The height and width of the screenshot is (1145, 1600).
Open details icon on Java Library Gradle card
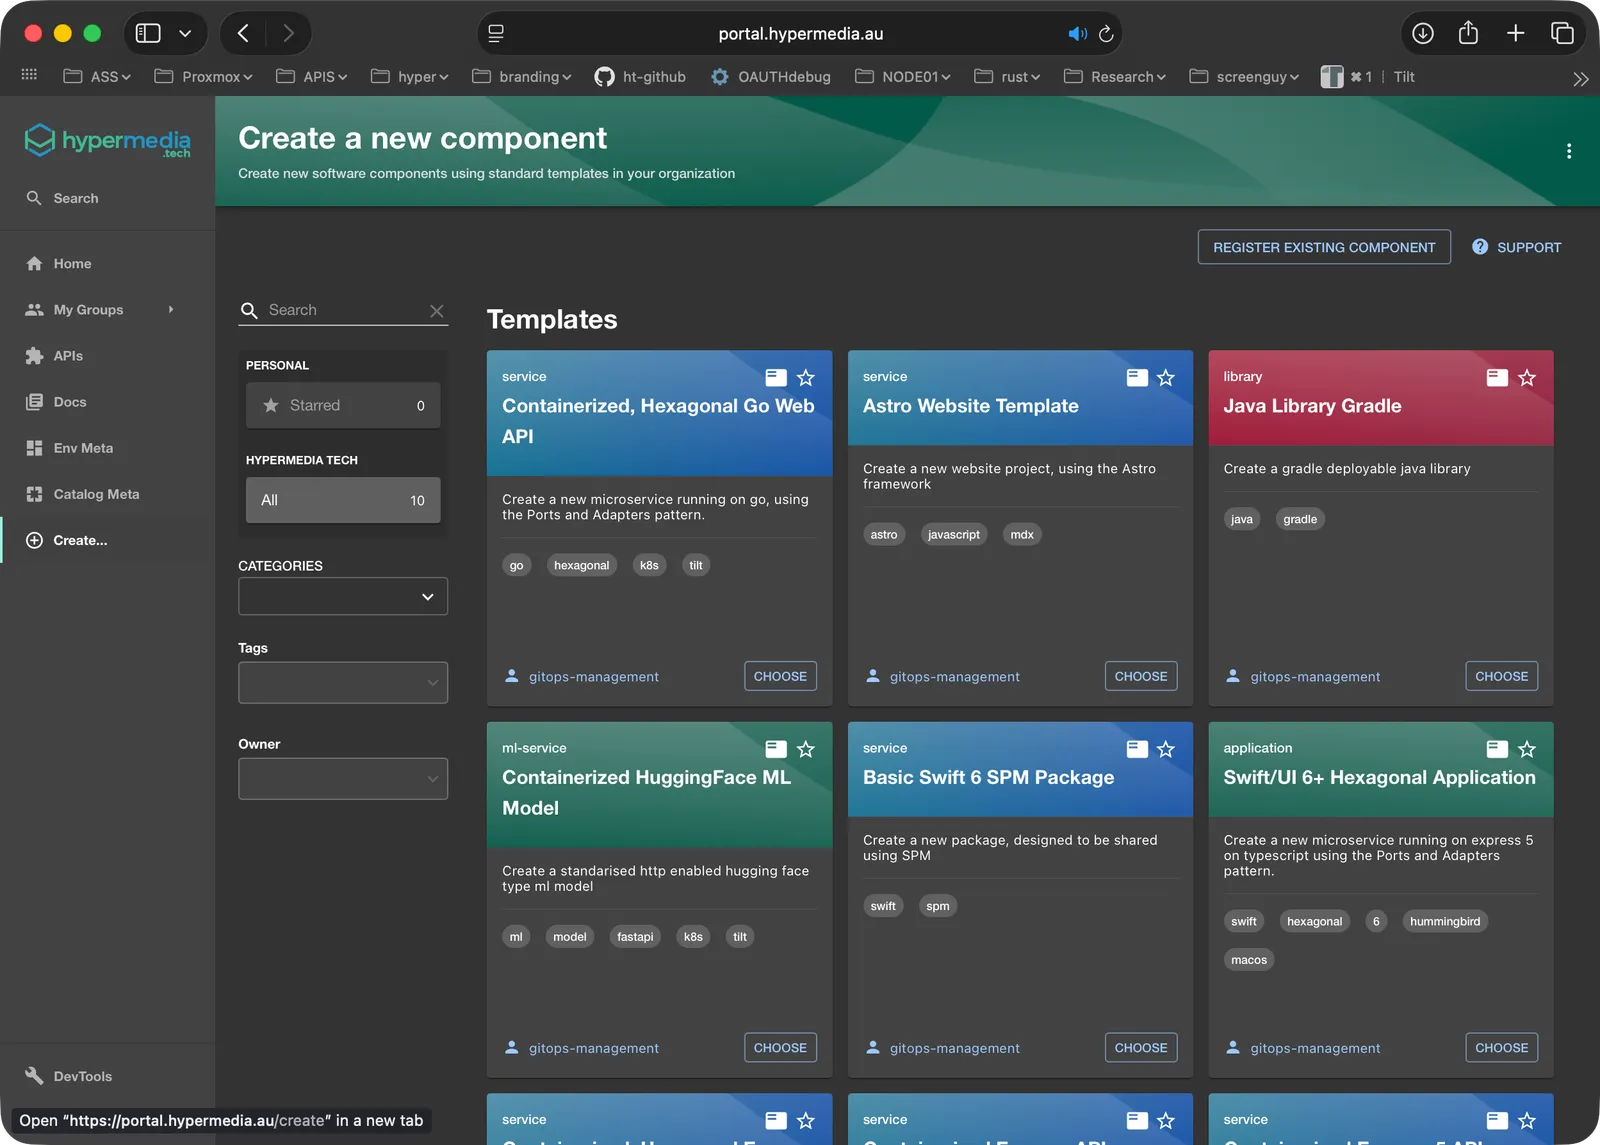1497,378
